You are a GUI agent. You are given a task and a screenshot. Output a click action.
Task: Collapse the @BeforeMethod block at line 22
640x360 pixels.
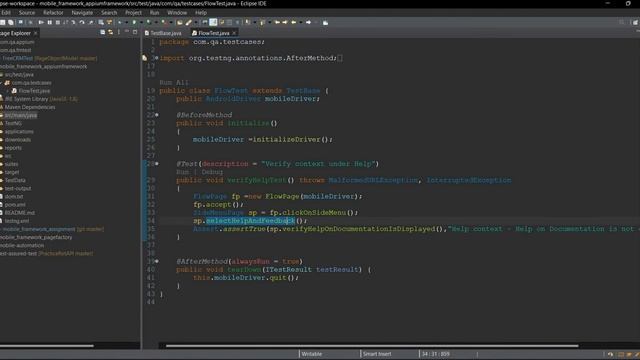click(157, 115)
